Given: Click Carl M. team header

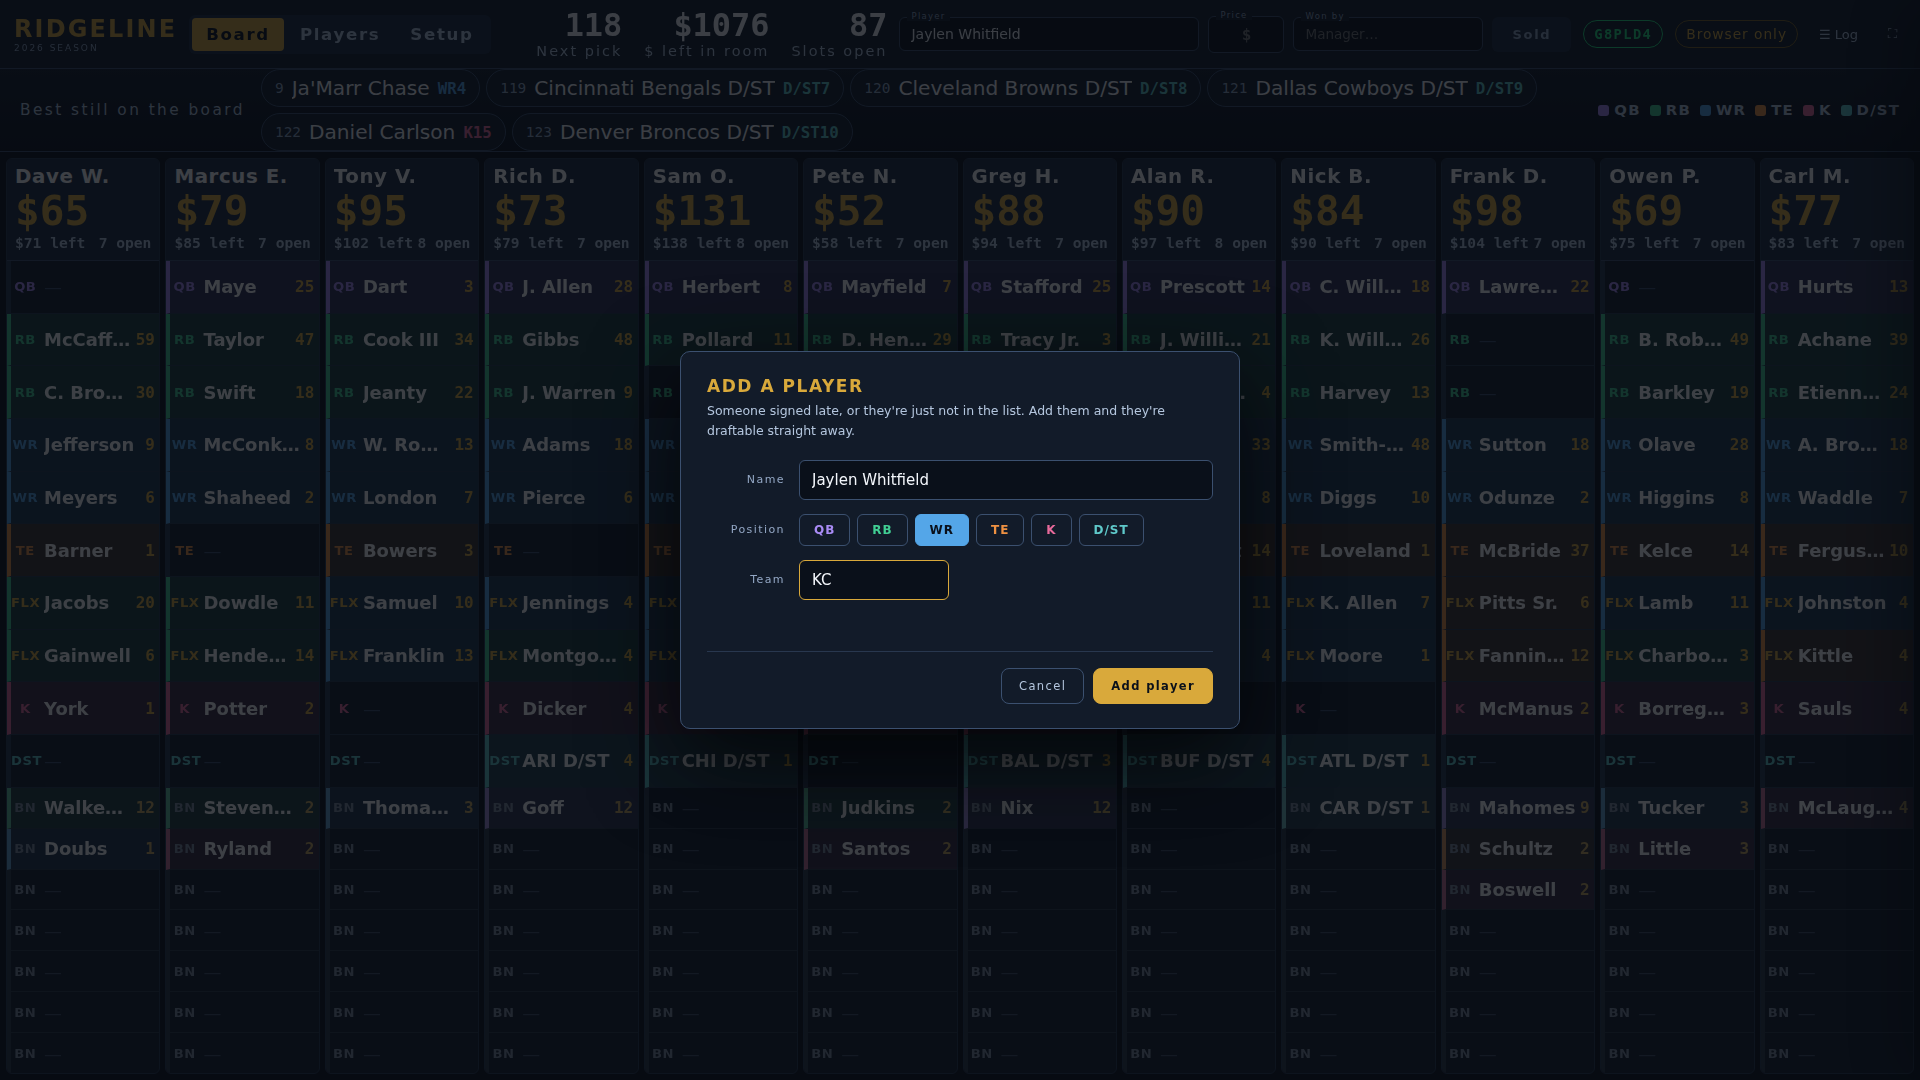Looking at the screenshot, I should [1837, 209].
